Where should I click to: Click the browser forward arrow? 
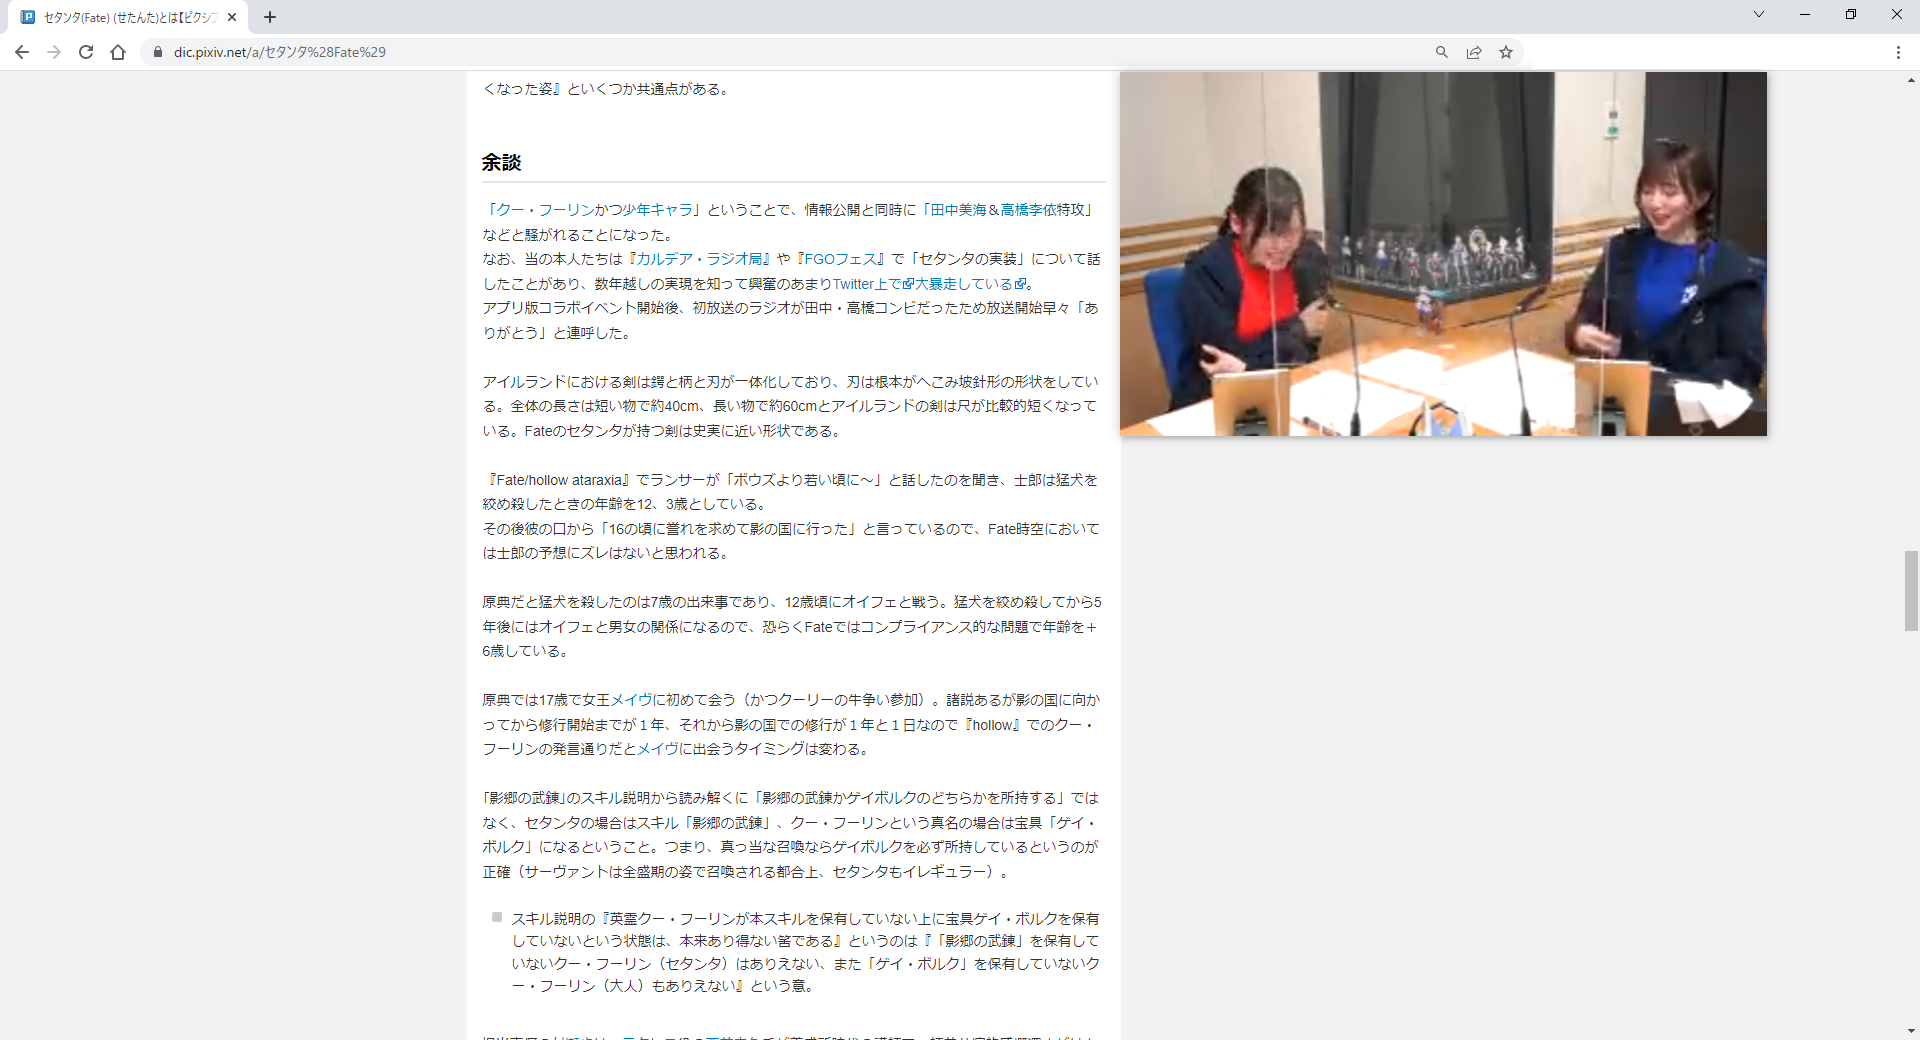pos(54,52)
